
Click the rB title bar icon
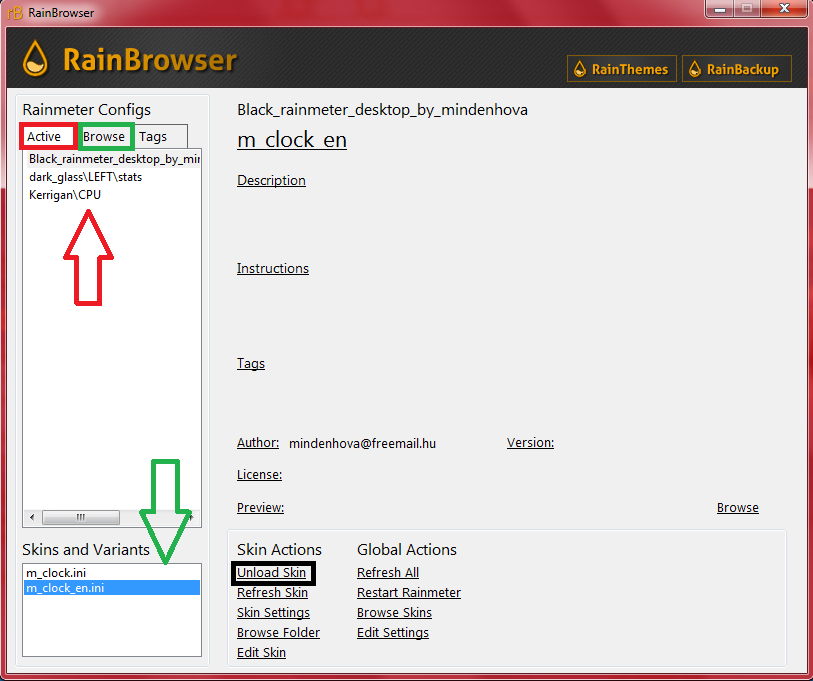coord(15,12)
